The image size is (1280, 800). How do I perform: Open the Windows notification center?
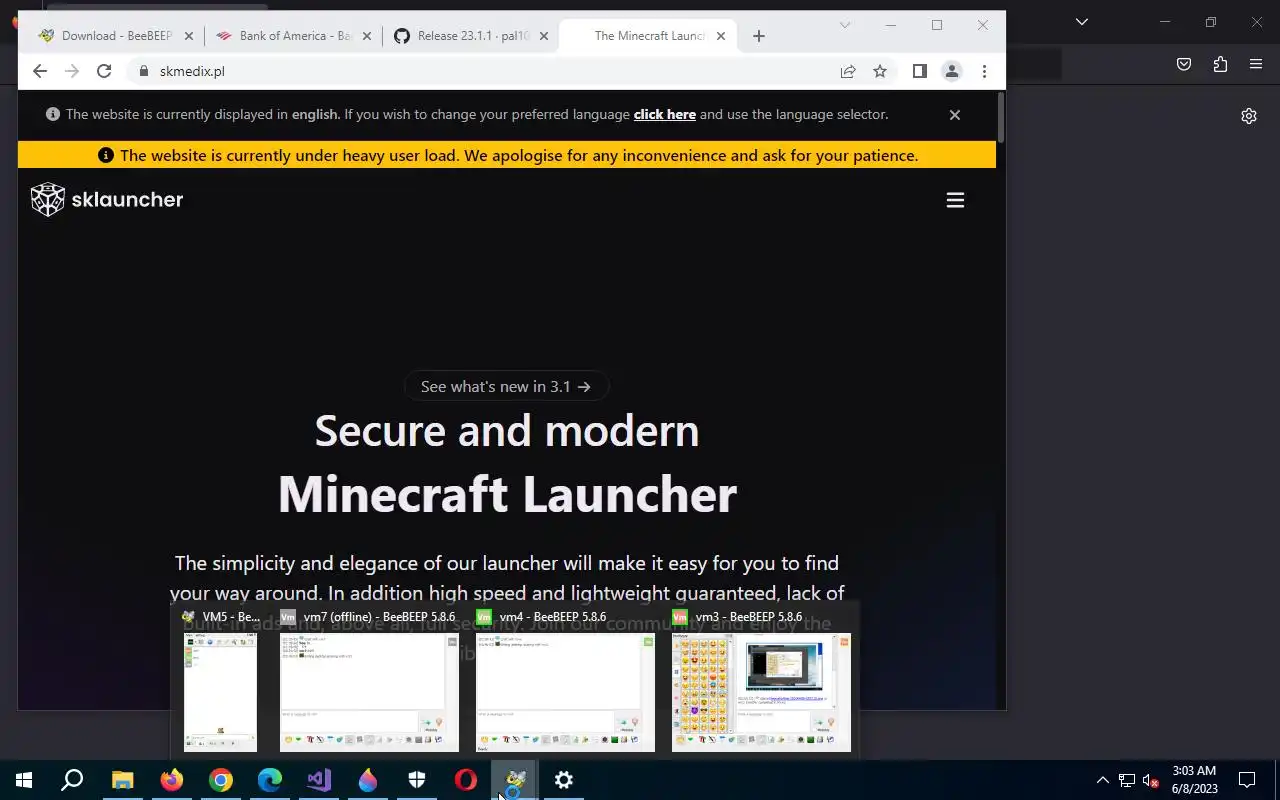pos(1247,780)
